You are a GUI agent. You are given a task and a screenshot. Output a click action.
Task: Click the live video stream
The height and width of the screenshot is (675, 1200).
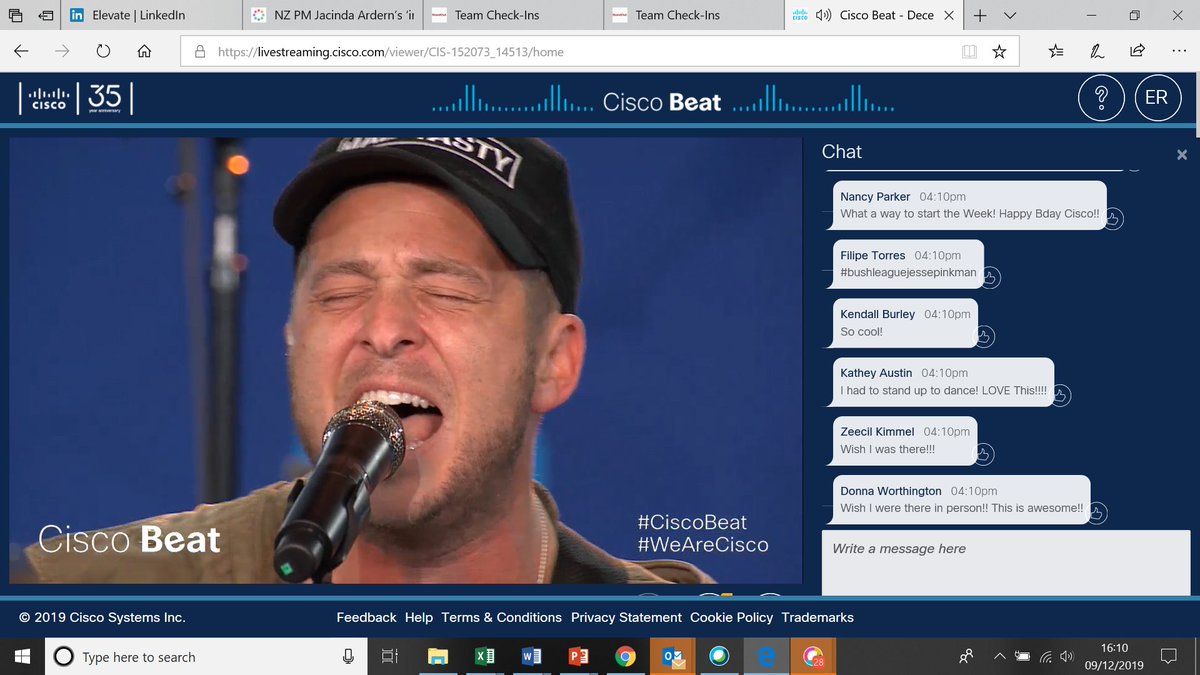click(406, 361)
